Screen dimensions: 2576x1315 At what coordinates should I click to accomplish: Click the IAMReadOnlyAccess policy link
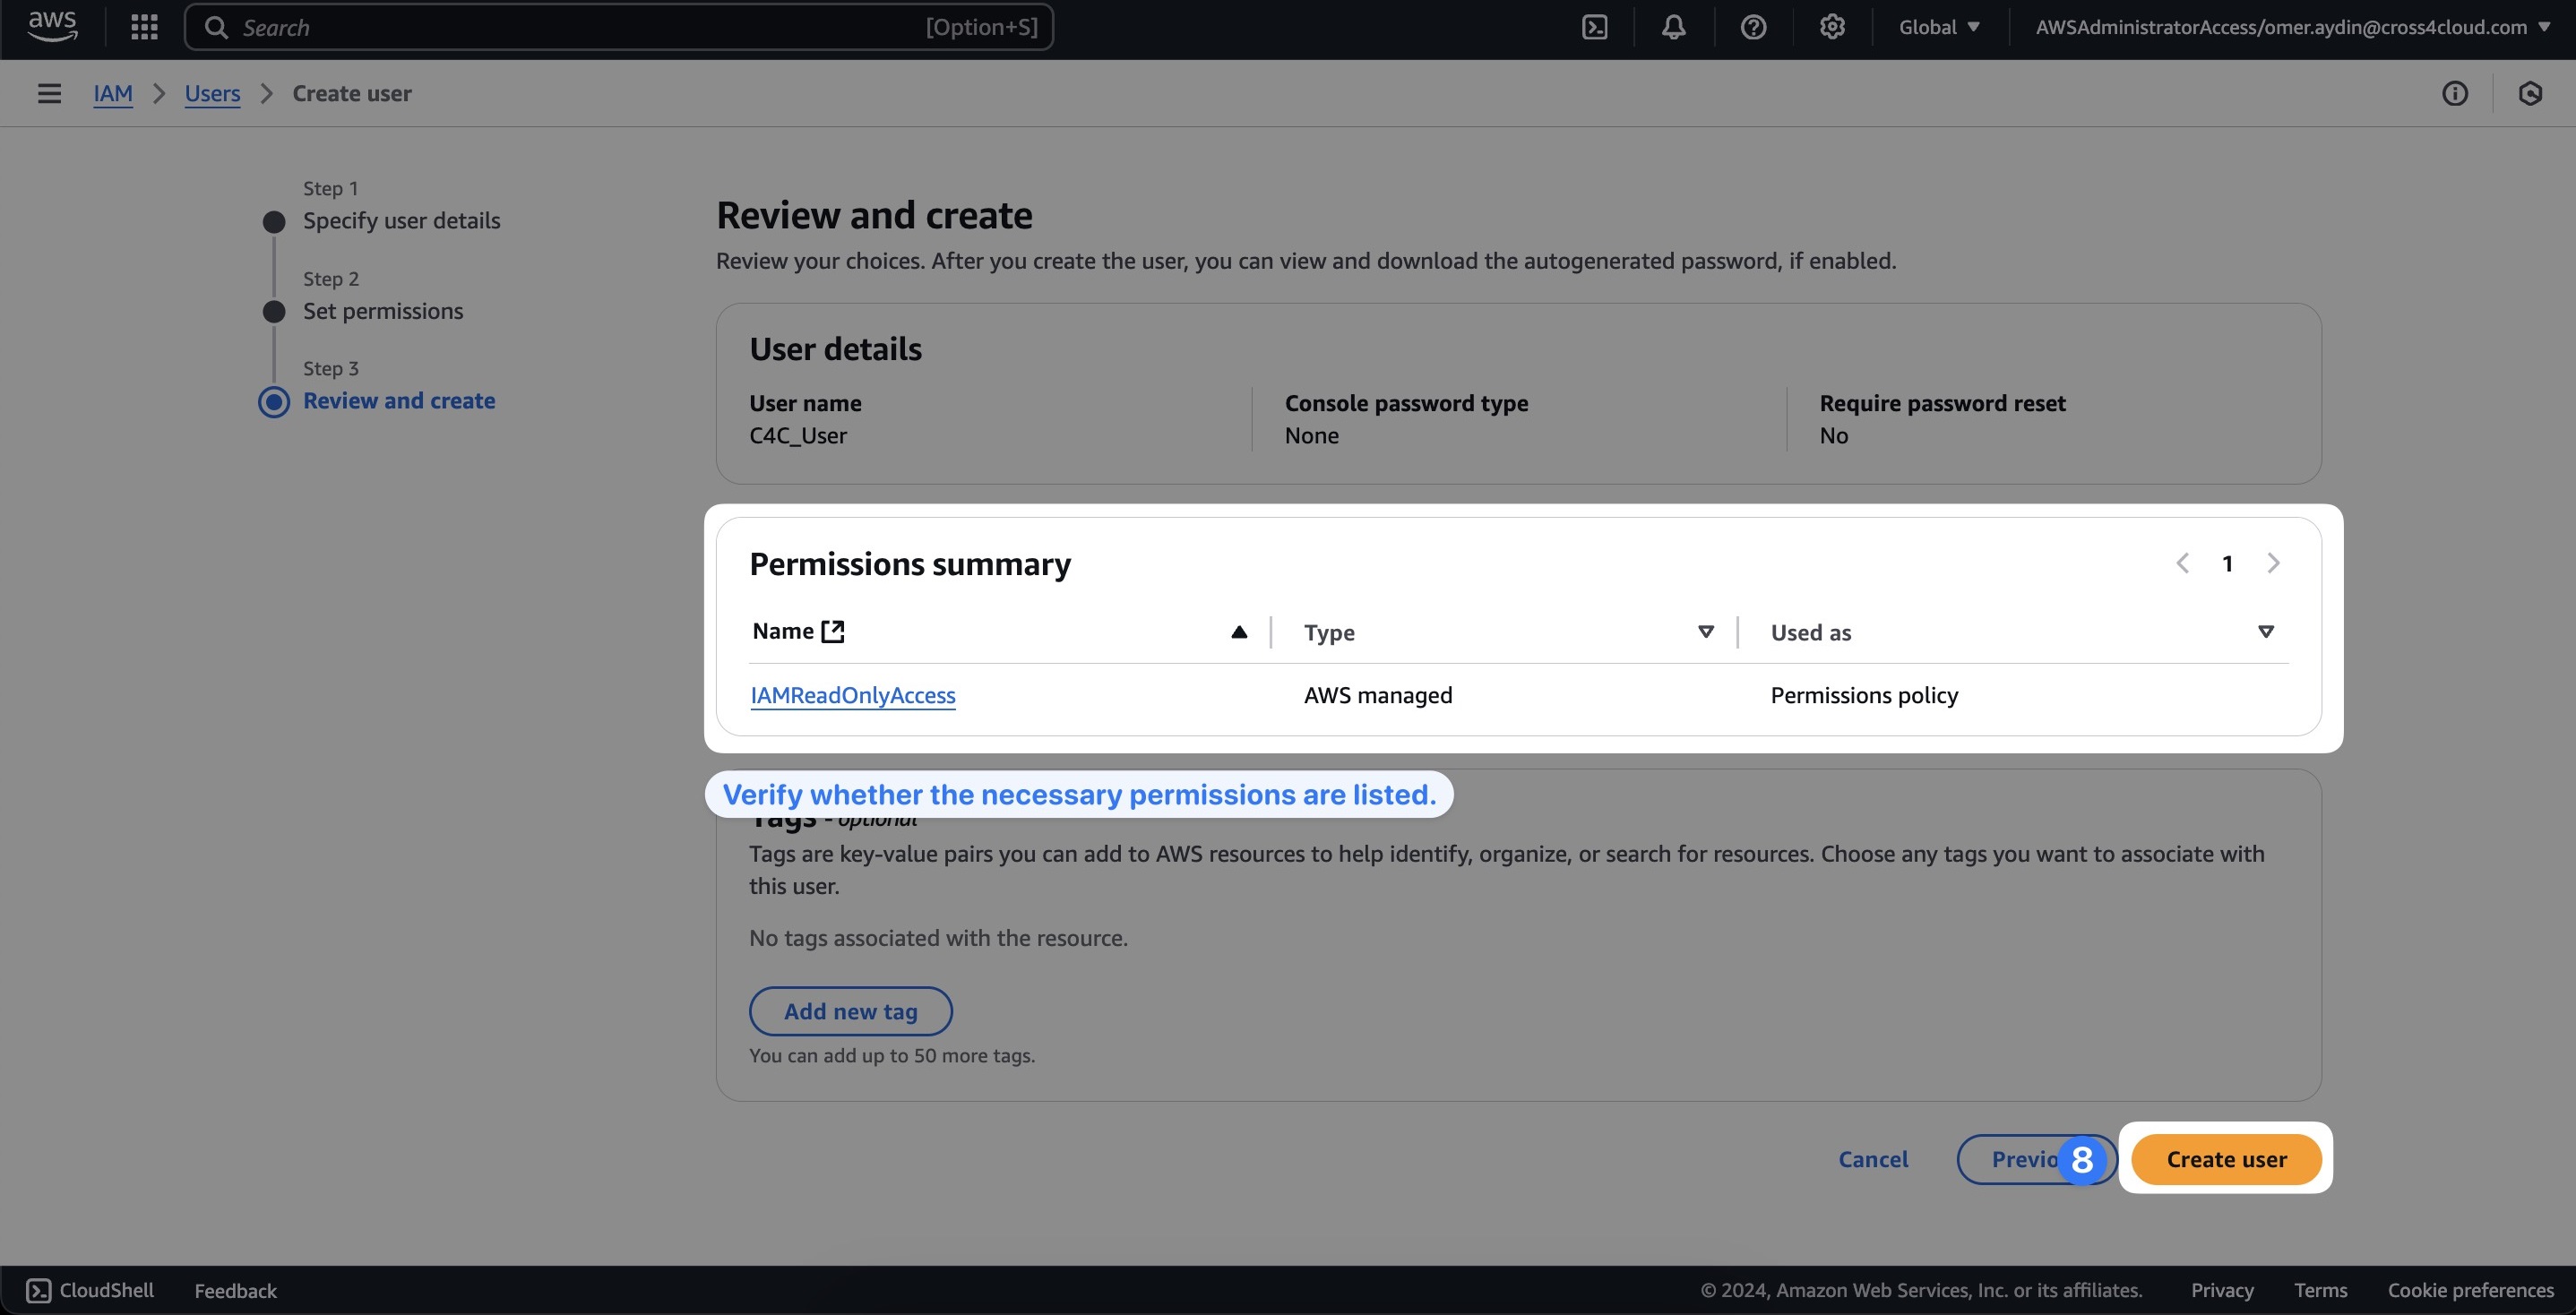(852, 692)
